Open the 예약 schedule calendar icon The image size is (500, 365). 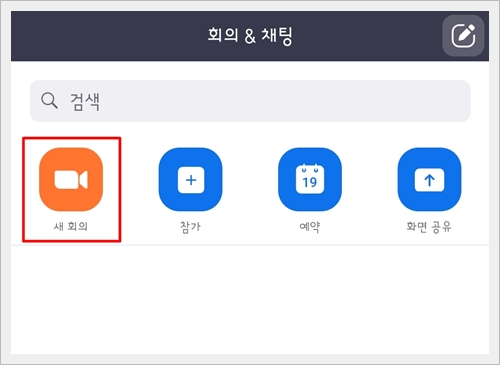tap(310, 179)
